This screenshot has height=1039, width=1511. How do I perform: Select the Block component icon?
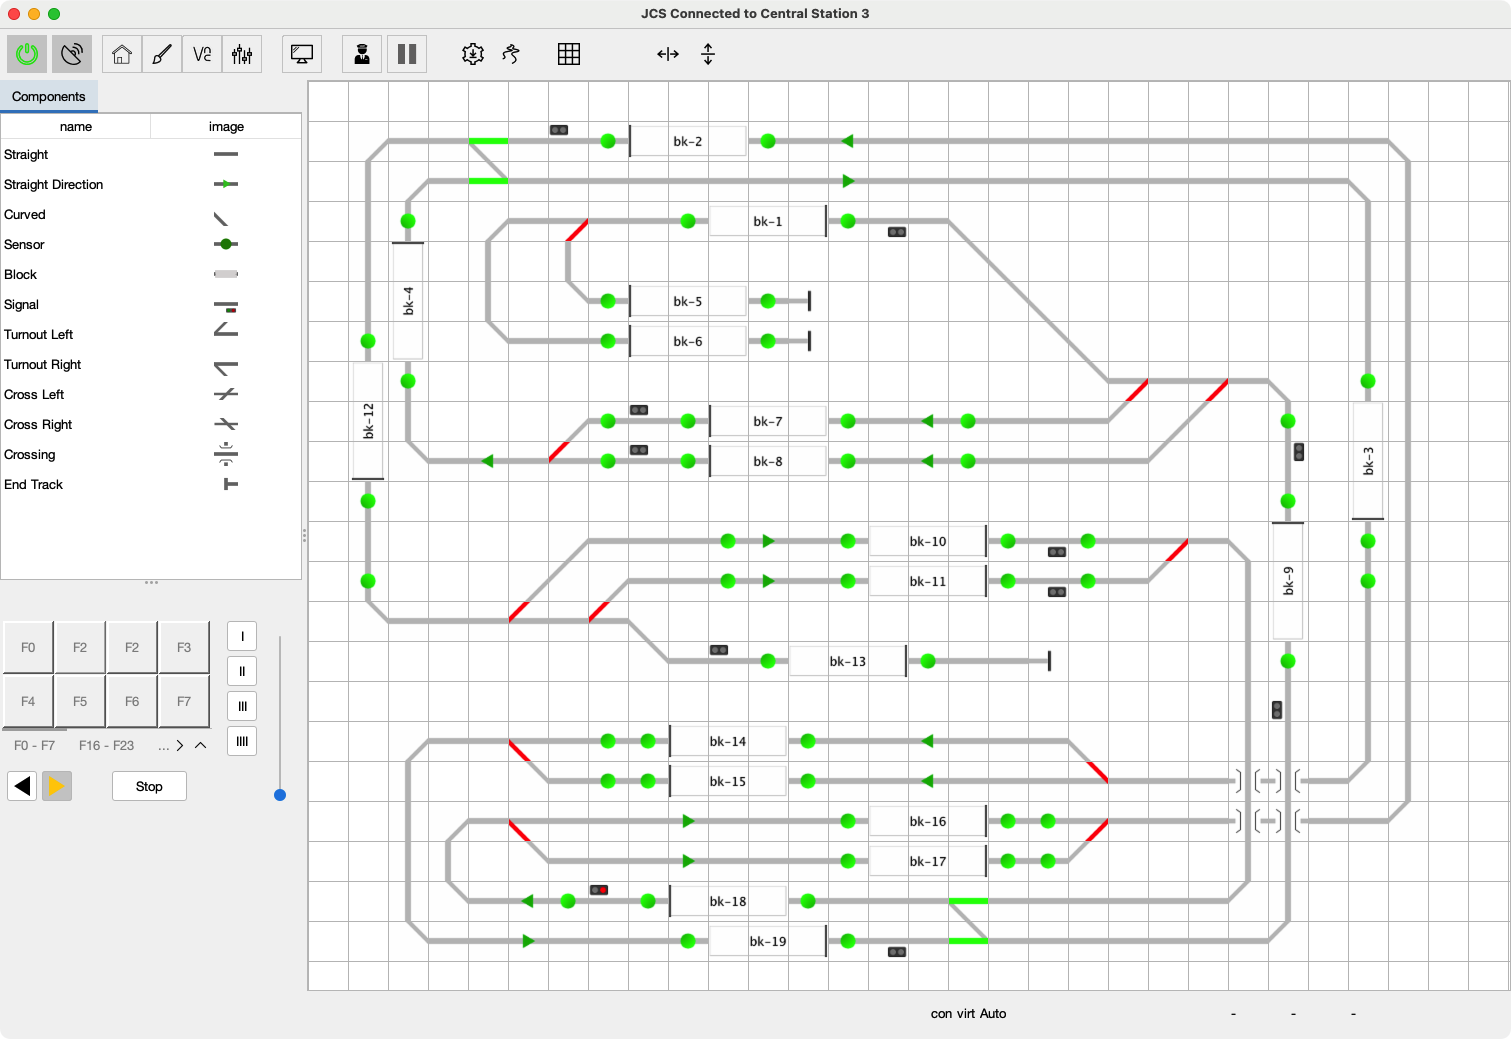point(226,274)
